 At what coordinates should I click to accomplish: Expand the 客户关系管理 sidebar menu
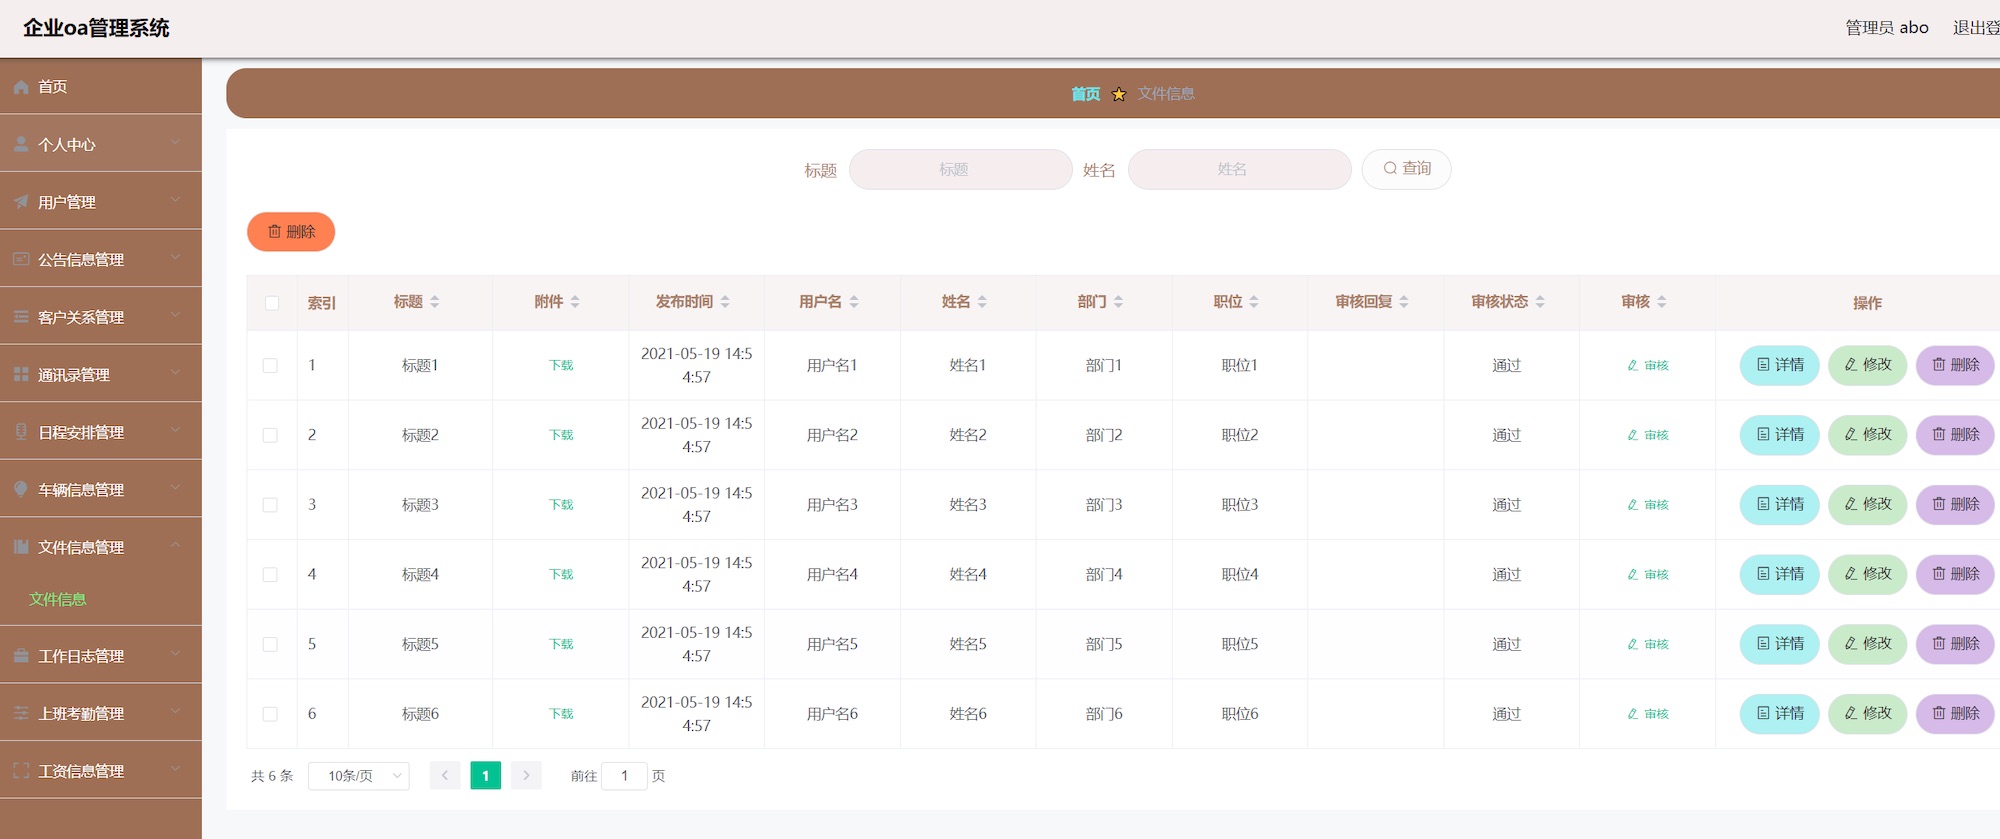coord(100,316)
